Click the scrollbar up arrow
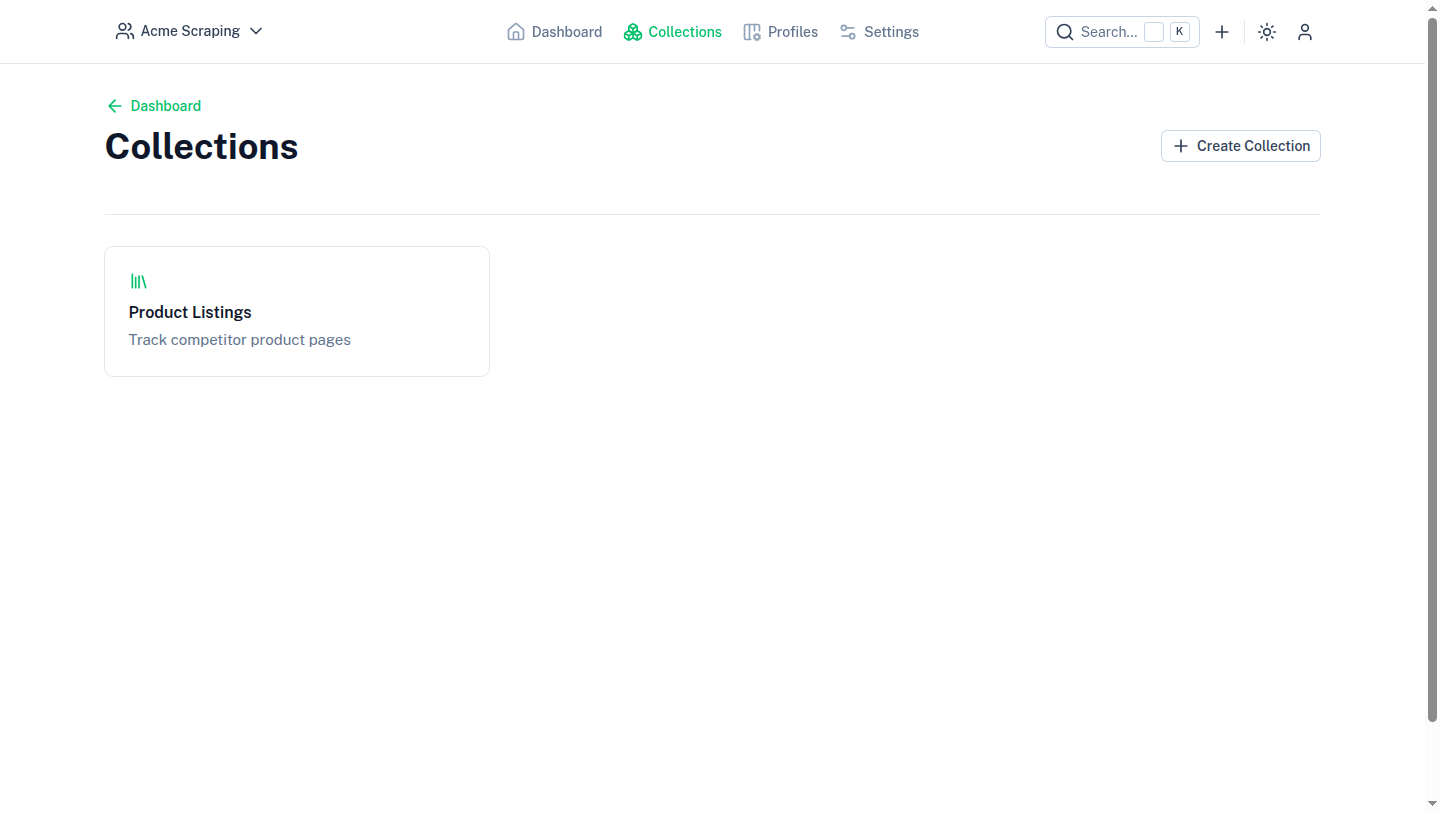Viewport: 1440px width, 813px height. [x=1432, y=7]
